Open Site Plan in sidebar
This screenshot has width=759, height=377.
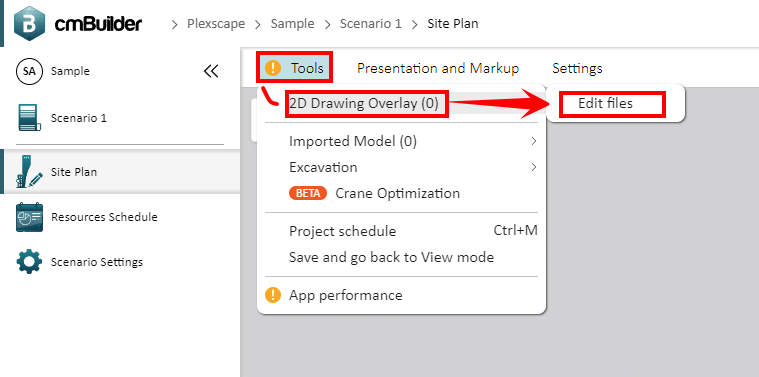click(x=74, y=172)
